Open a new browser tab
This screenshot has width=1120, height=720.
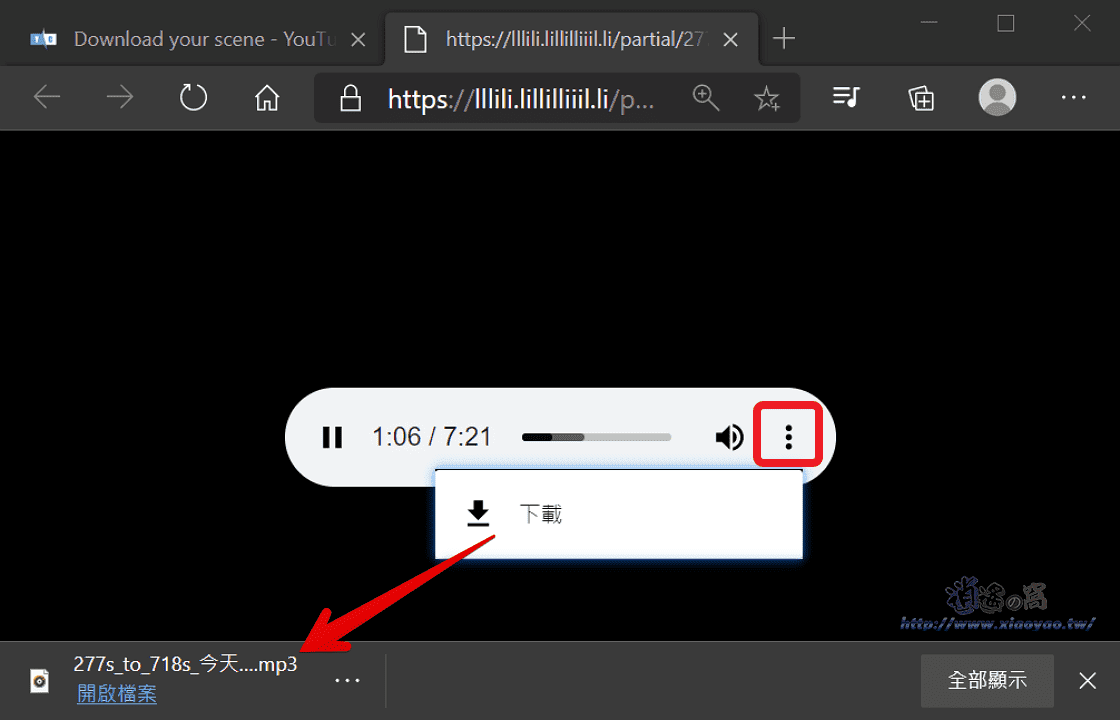coord(784,39)
